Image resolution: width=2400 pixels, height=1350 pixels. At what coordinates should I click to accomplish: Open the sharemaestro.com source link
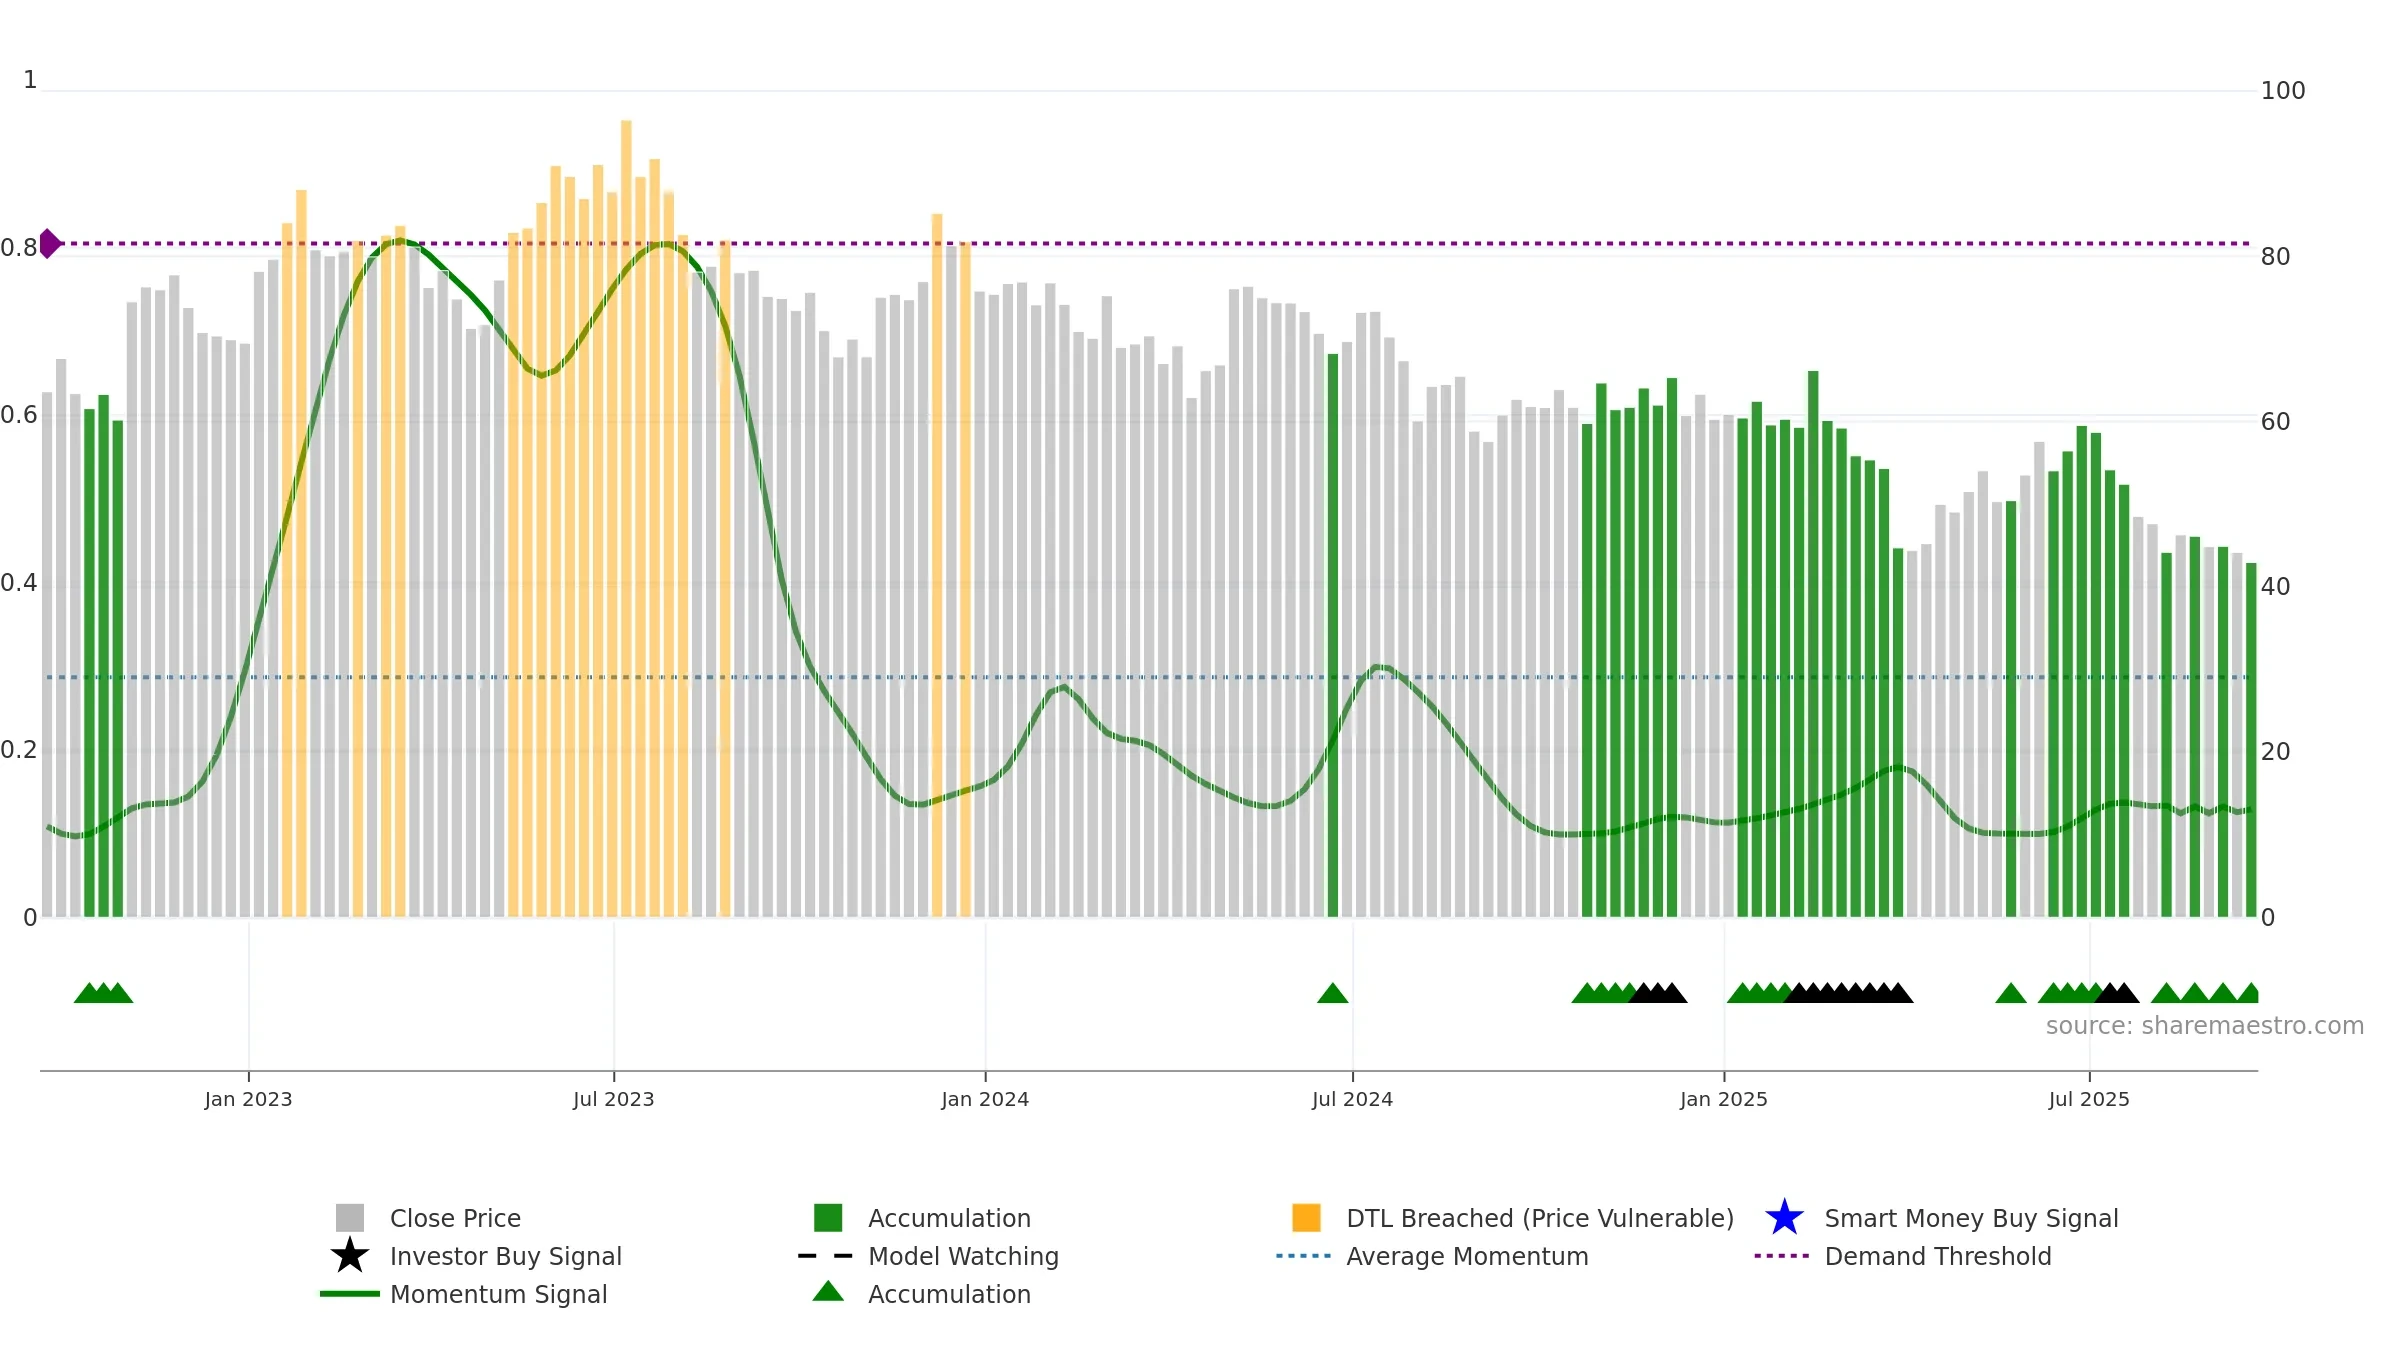tap(2204, 1026)
